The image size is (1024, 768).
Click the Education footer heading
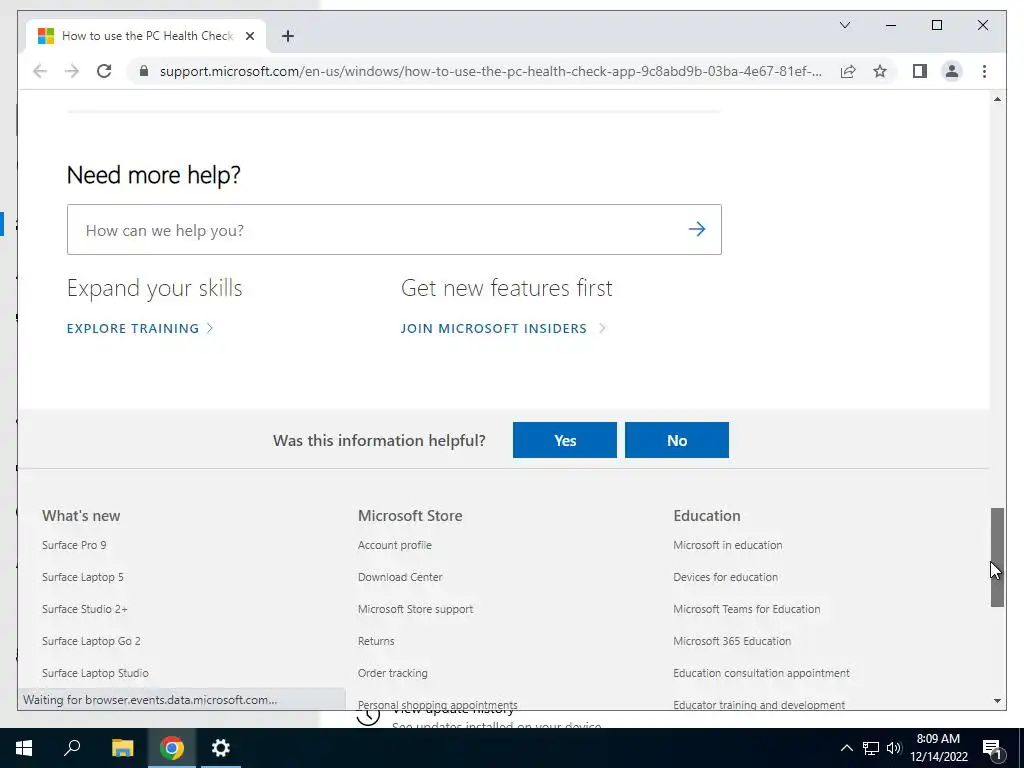(707, 515)
